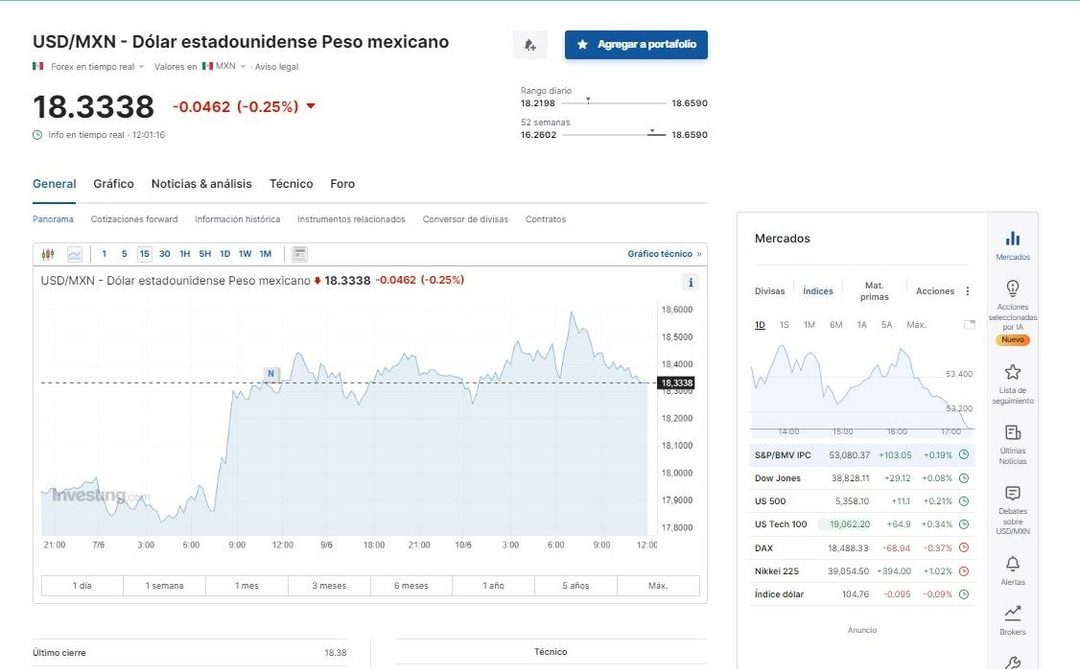The height and width of the screenshot is (669, 1080).
Task: Click the create alert bell icon
Action: [x=530, y=45]
